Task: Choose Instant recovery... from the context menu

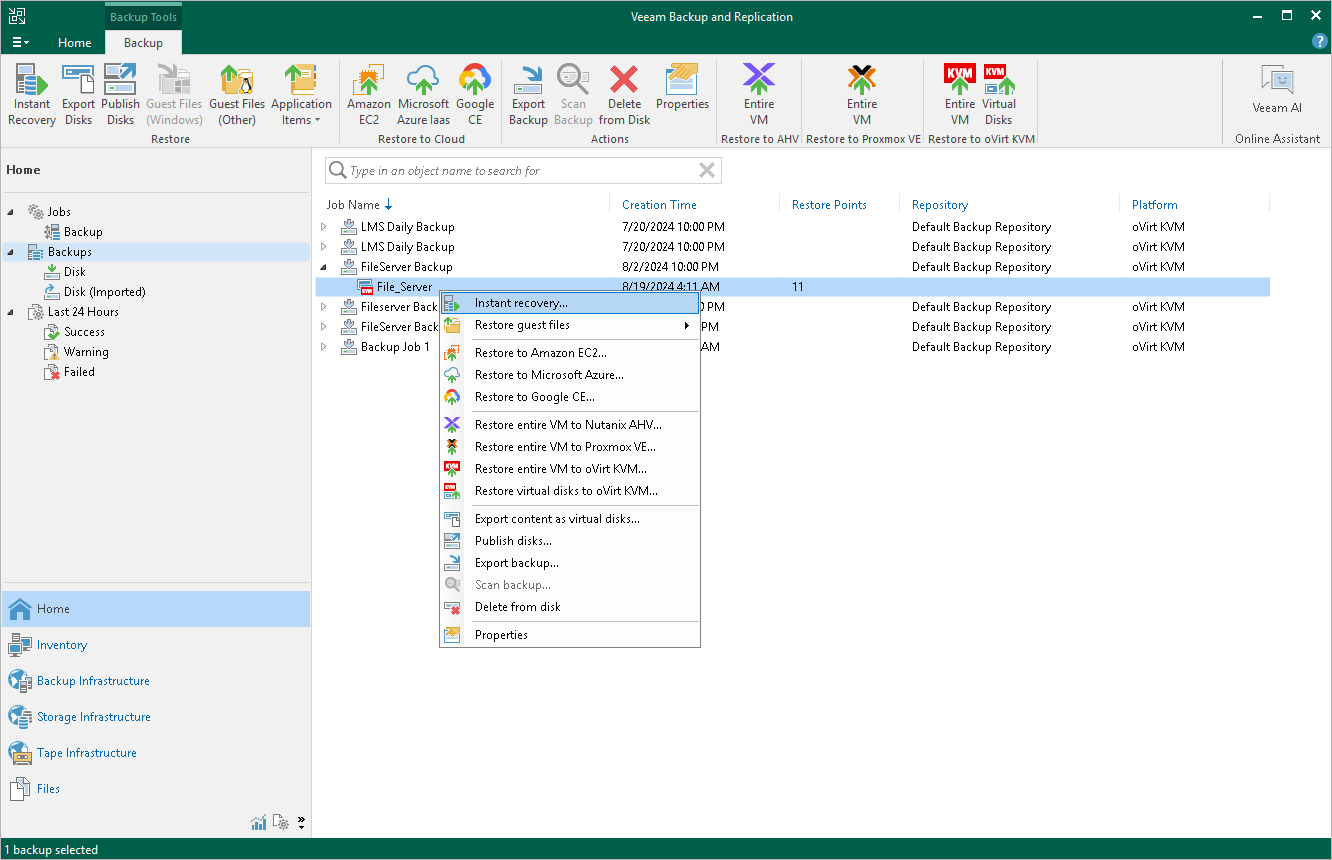Action: tap(570, 303)
